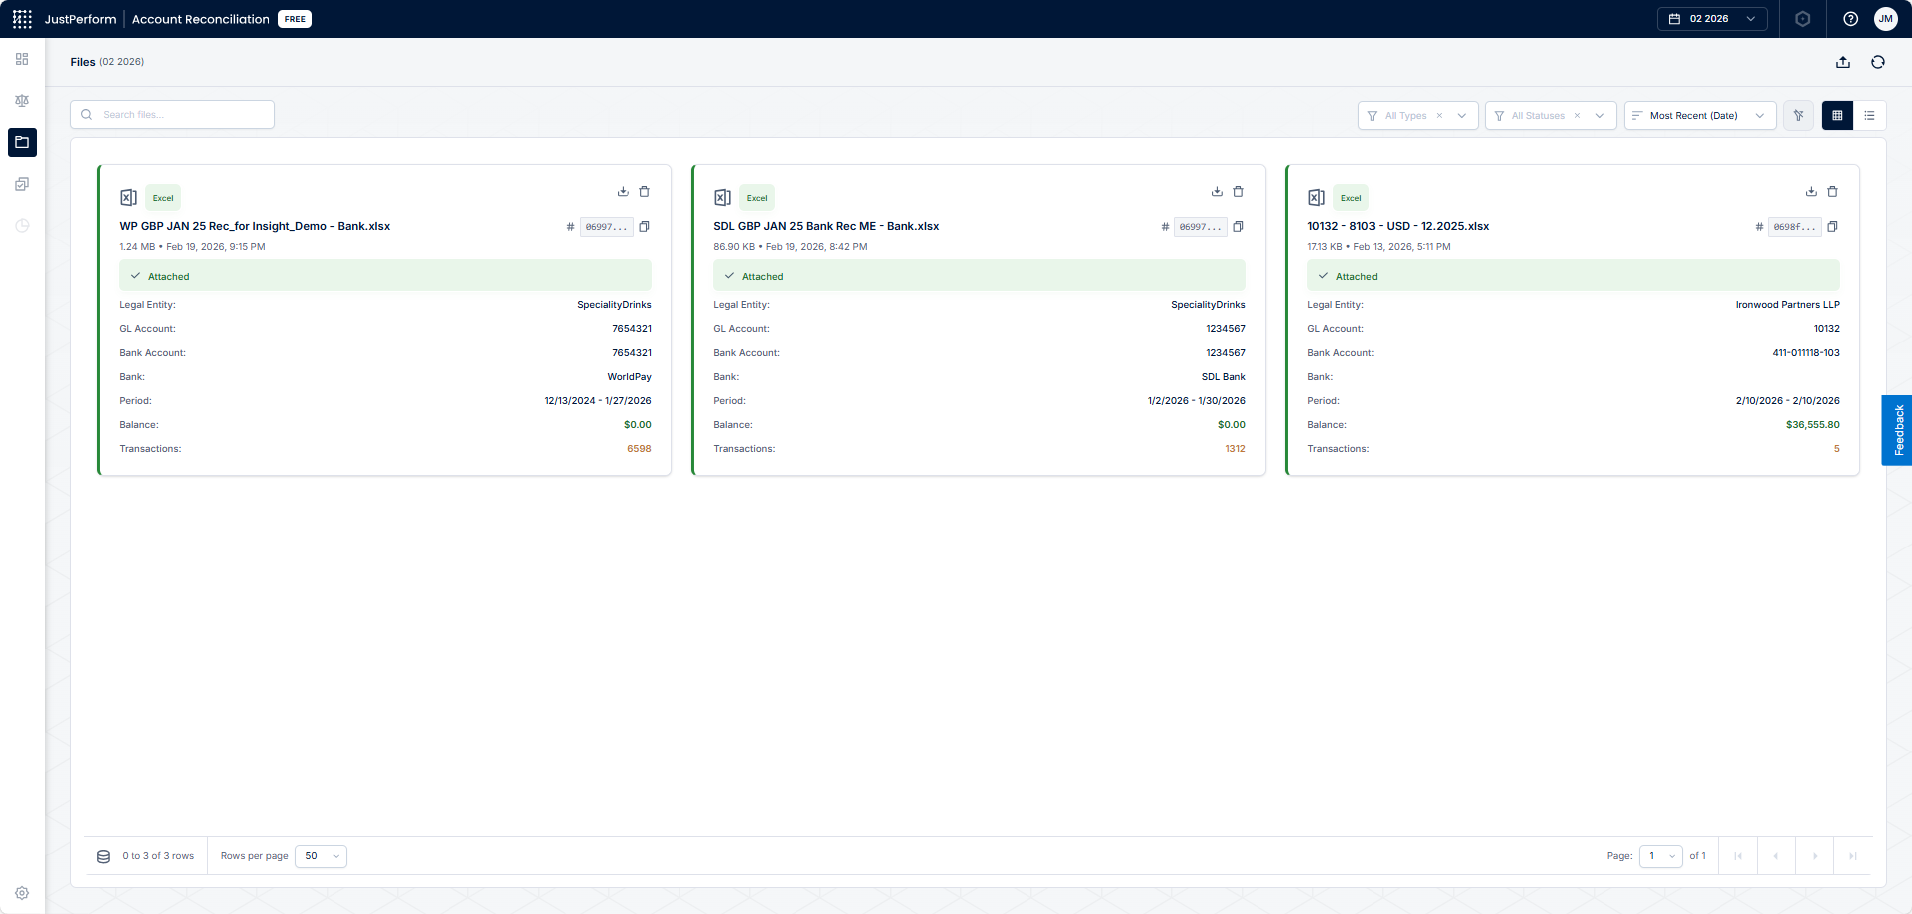Open the Most Recent (Date) sort dropdown
Viewport: 1912px width, 914px height.
pos(1700,116)
